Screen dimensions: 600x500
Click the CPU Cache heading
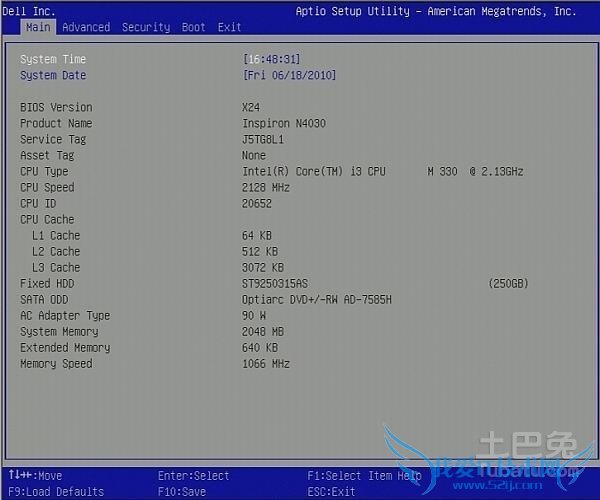point(47,220)
